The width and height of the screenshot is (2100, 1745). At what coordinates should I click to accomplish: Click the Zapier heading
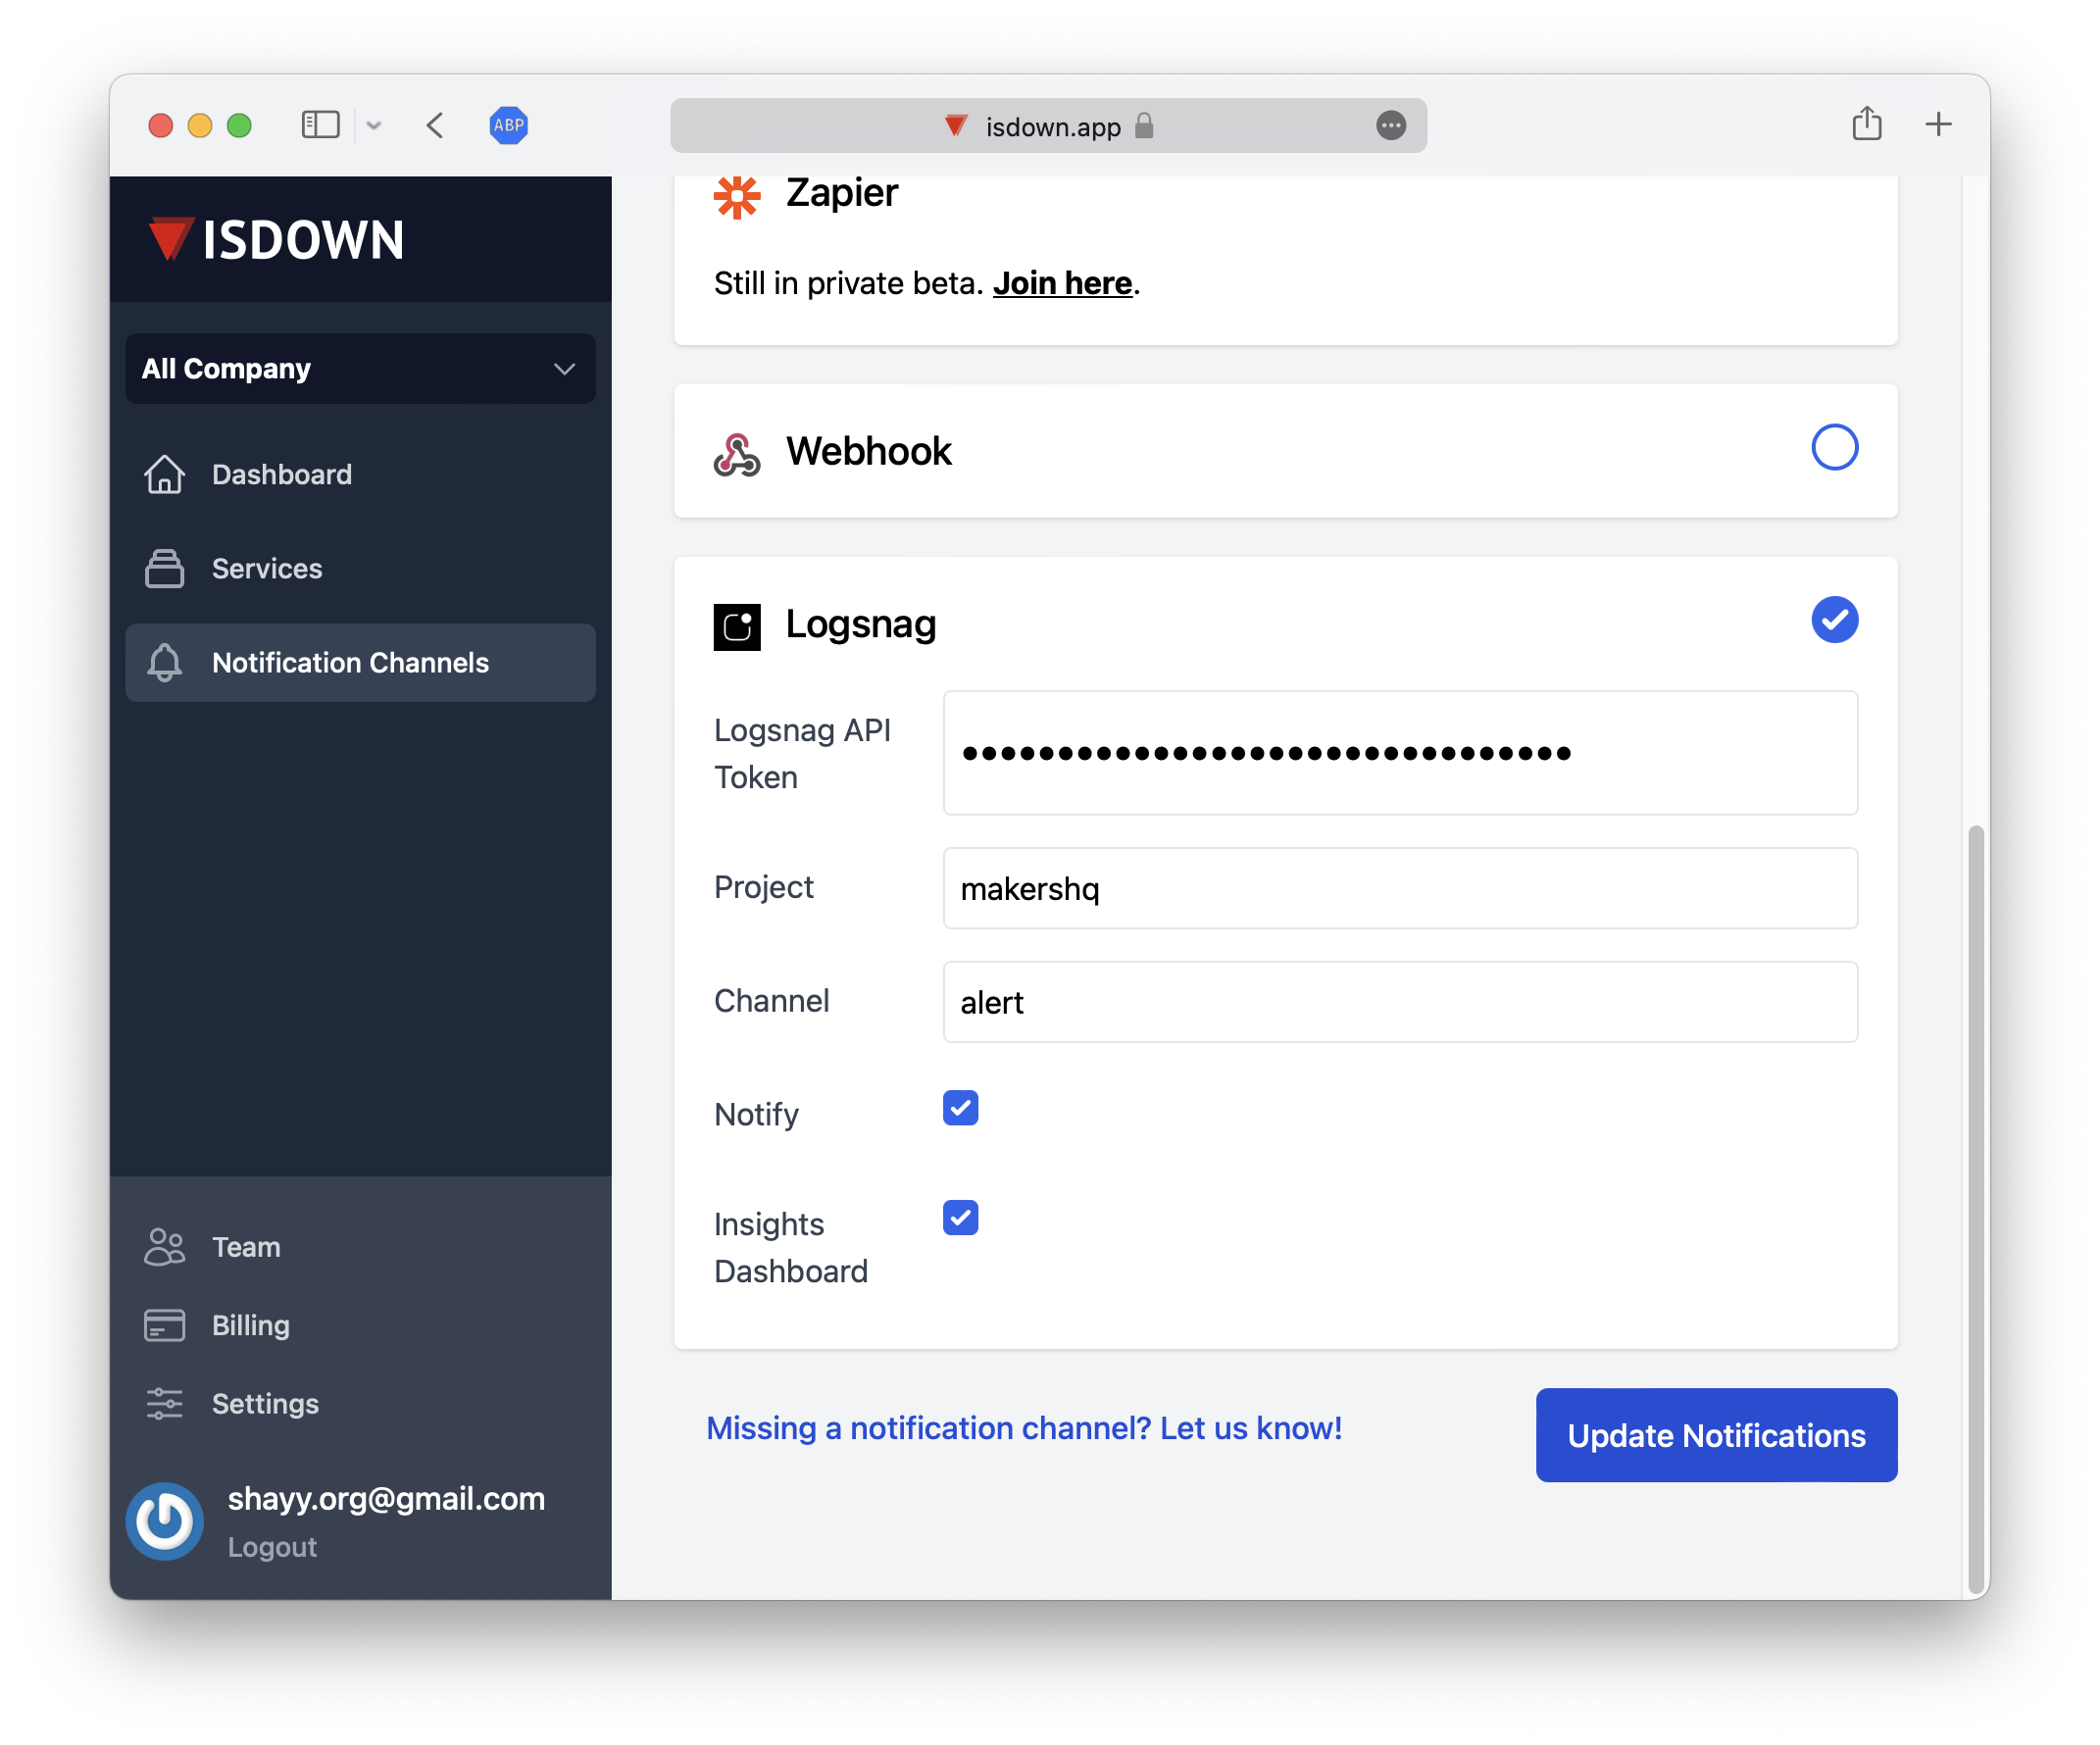click(842, 192)
